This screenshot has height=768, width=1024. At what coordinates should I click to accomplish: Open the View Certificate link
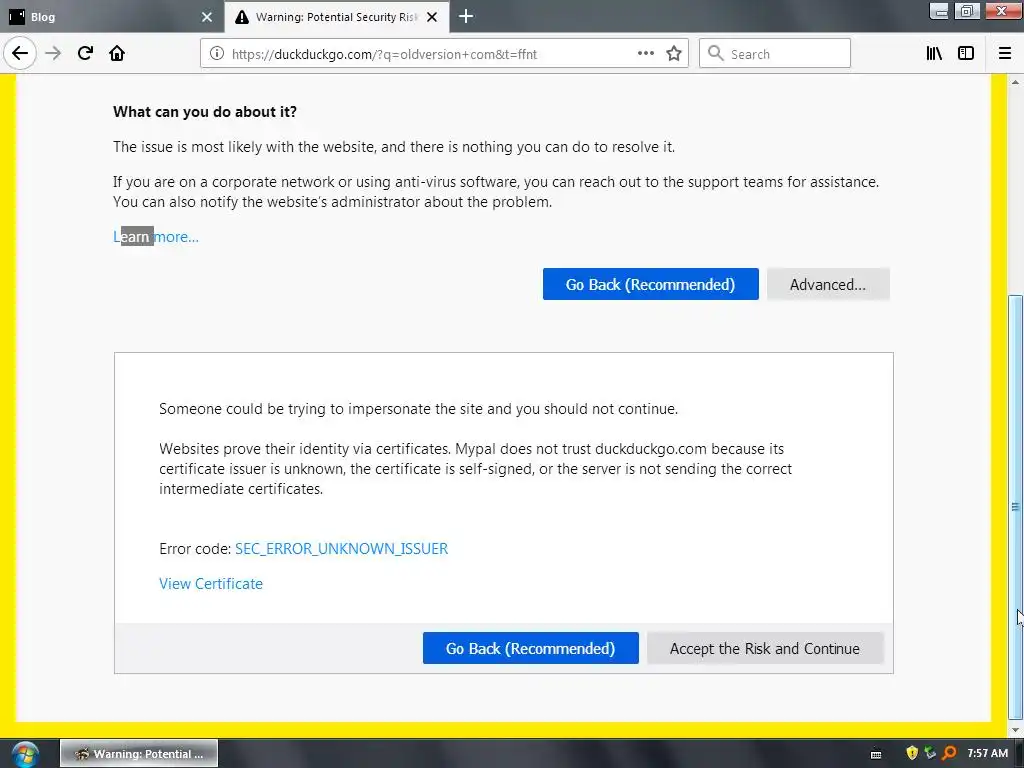click(211, 584)
